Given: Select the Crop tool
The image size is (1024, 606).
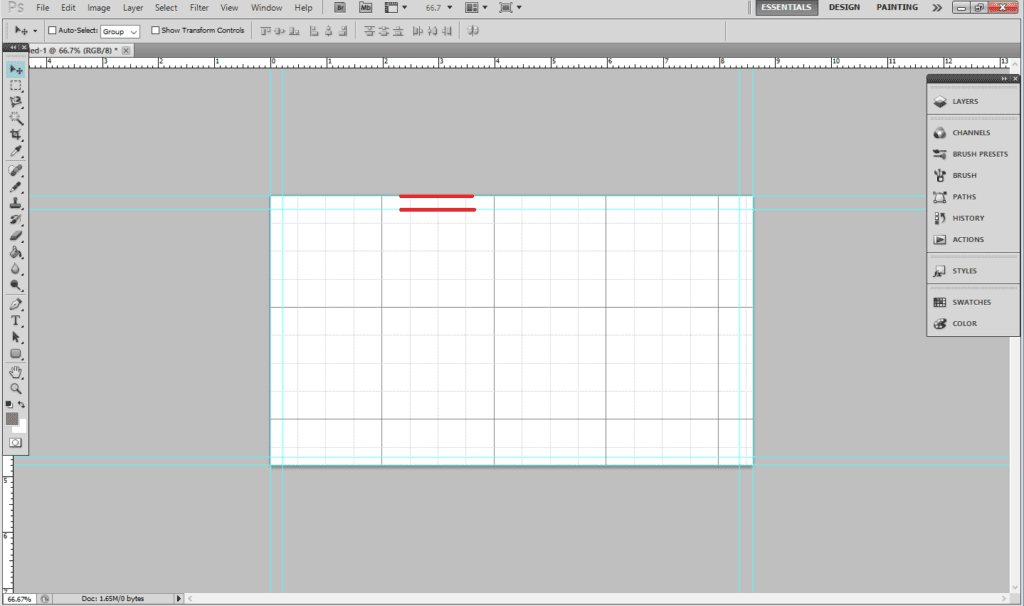Looking at the screenshot, I should point(16,135).
